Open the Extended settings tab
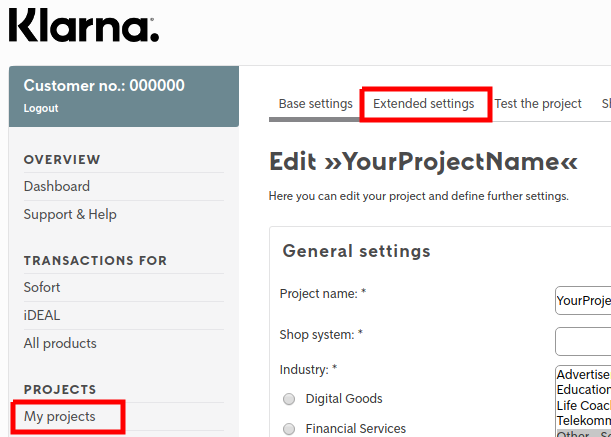 tap(424, 104)
